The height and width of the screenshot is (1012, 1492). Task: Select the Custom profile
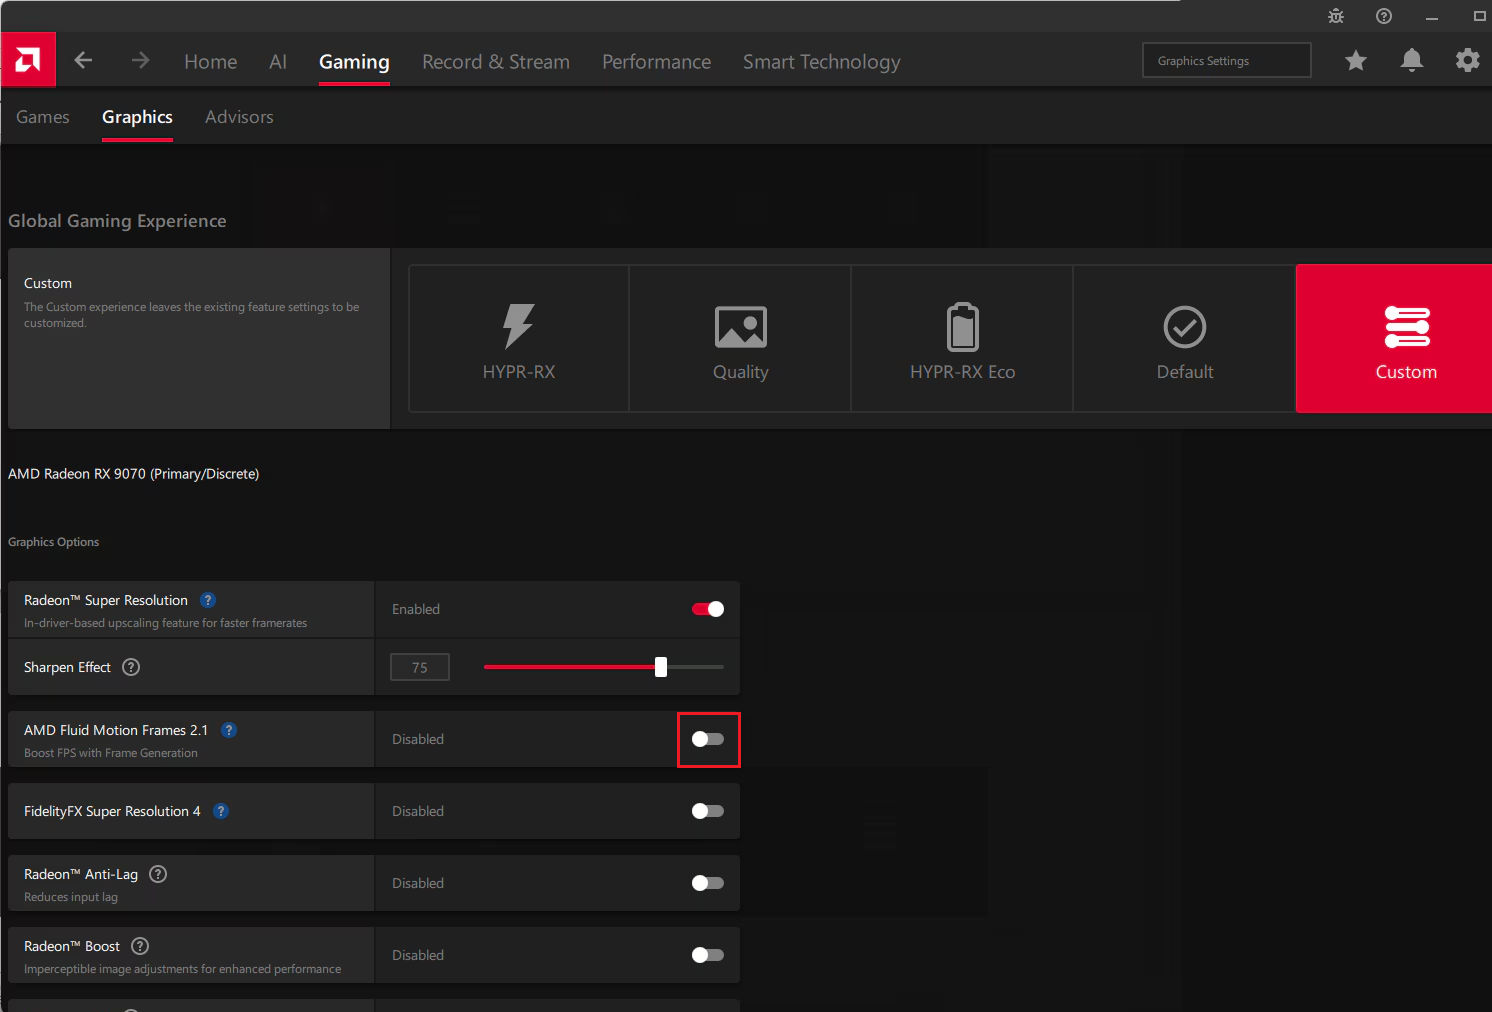pos(1394,338)
